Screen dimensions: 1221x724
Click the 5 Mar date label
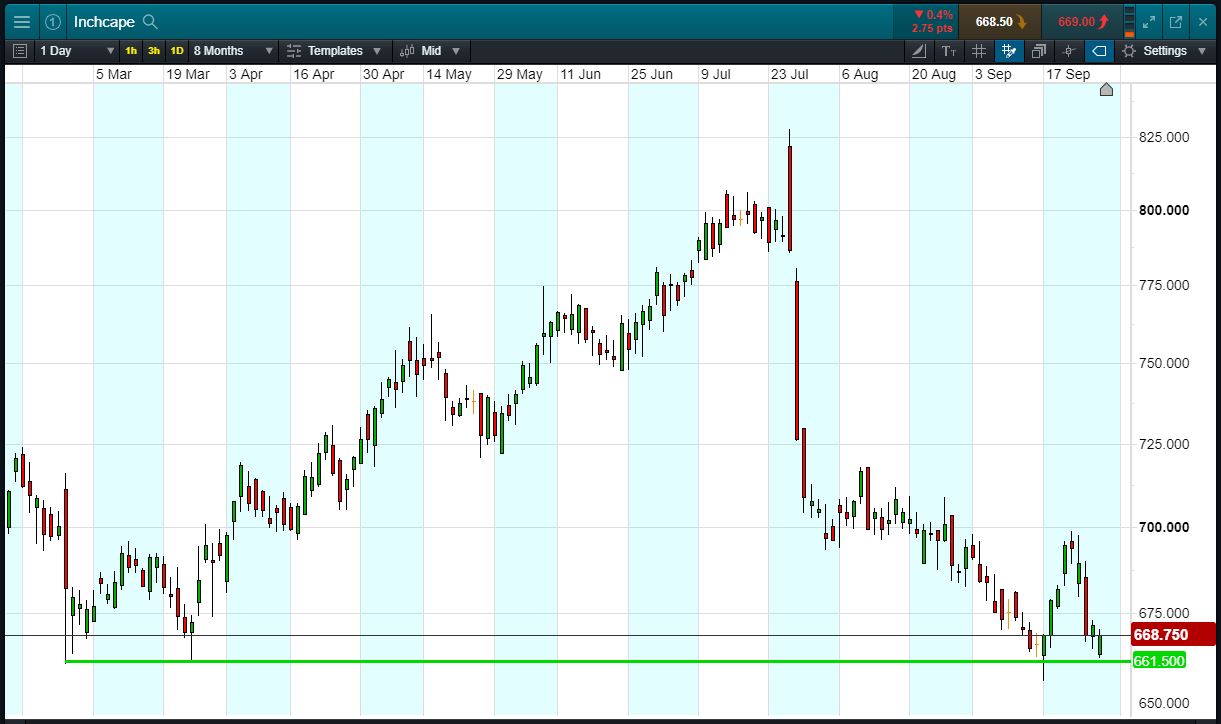pyautogui.click(x=114, y=74)
